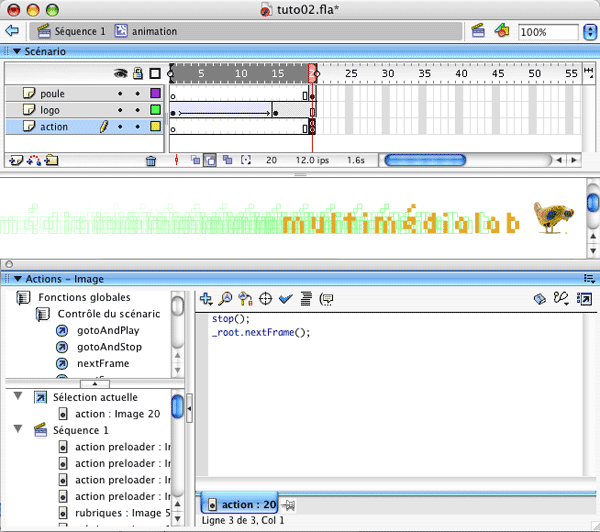The width and height of the screenshot is (600, 532).
Task: Collapse Sélection actuelle tree node
Action: coord(18,396)
